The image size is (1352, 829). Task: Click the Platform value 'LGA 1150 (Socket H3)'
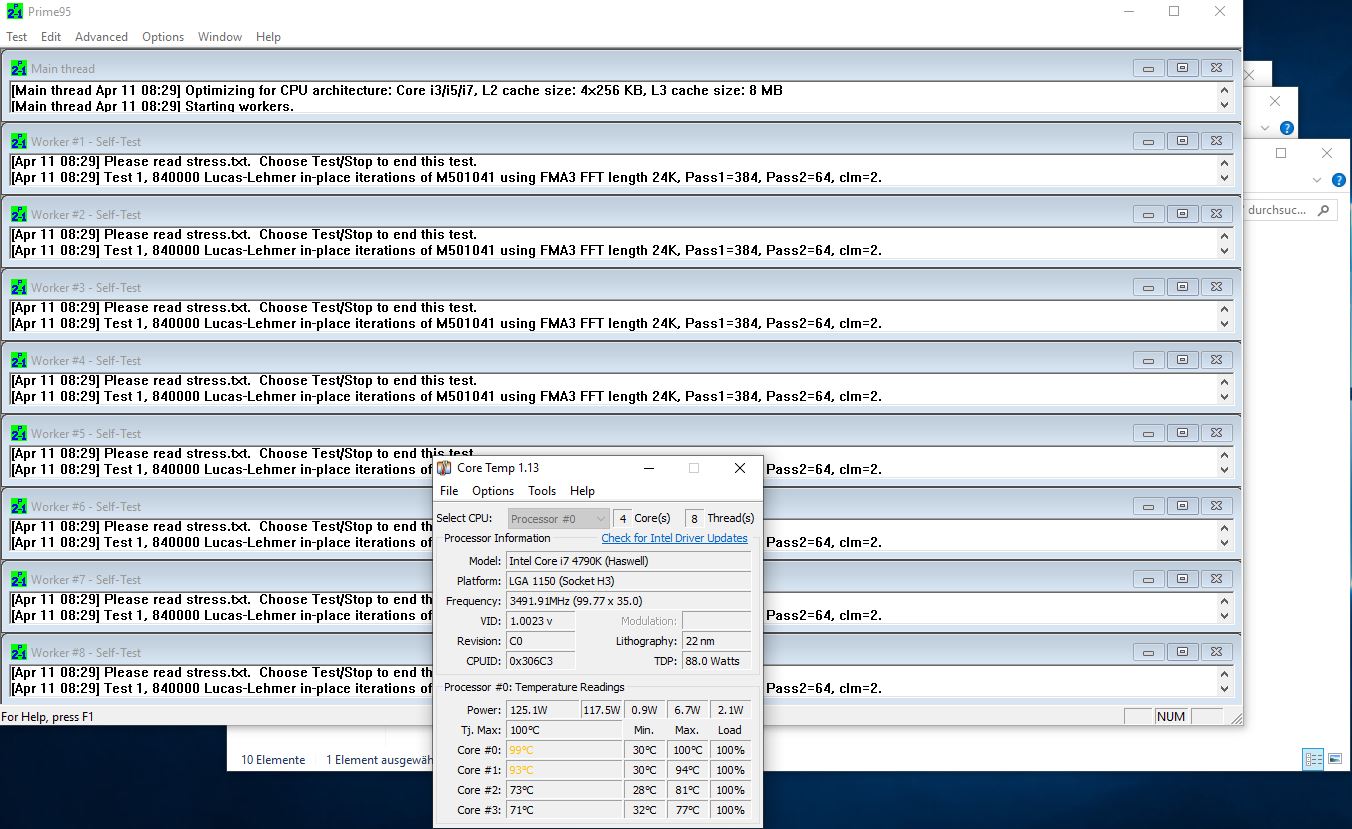coord(628,581)
